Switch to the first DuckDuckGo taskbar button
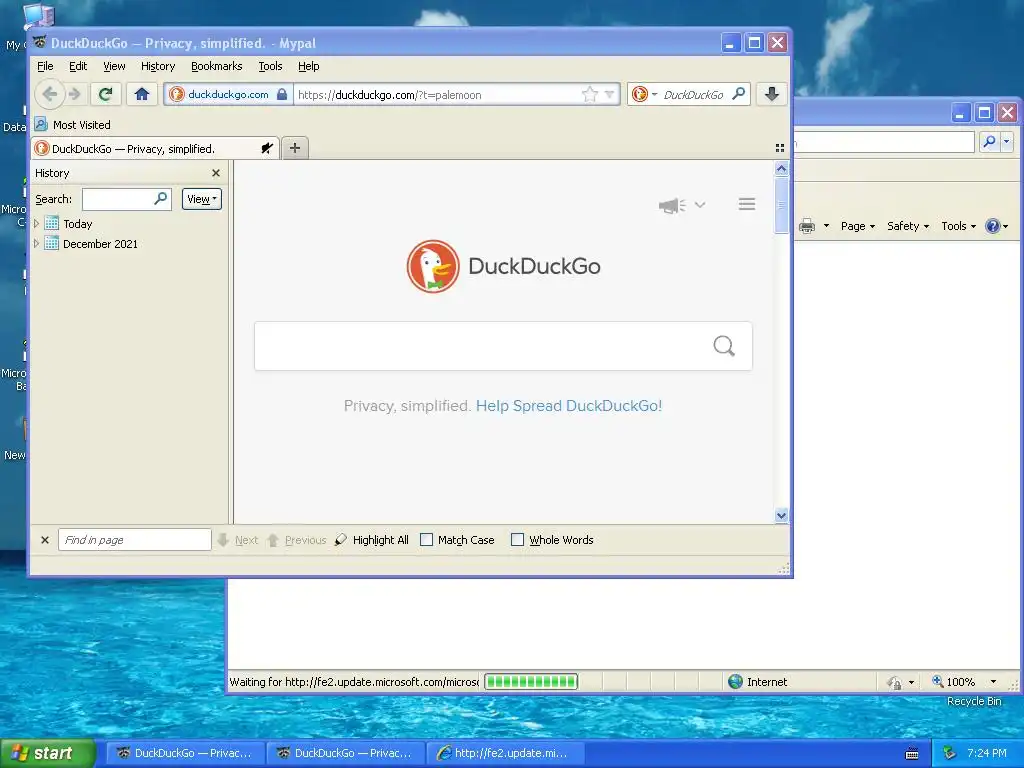1024x768 pixels. point(185,753)
